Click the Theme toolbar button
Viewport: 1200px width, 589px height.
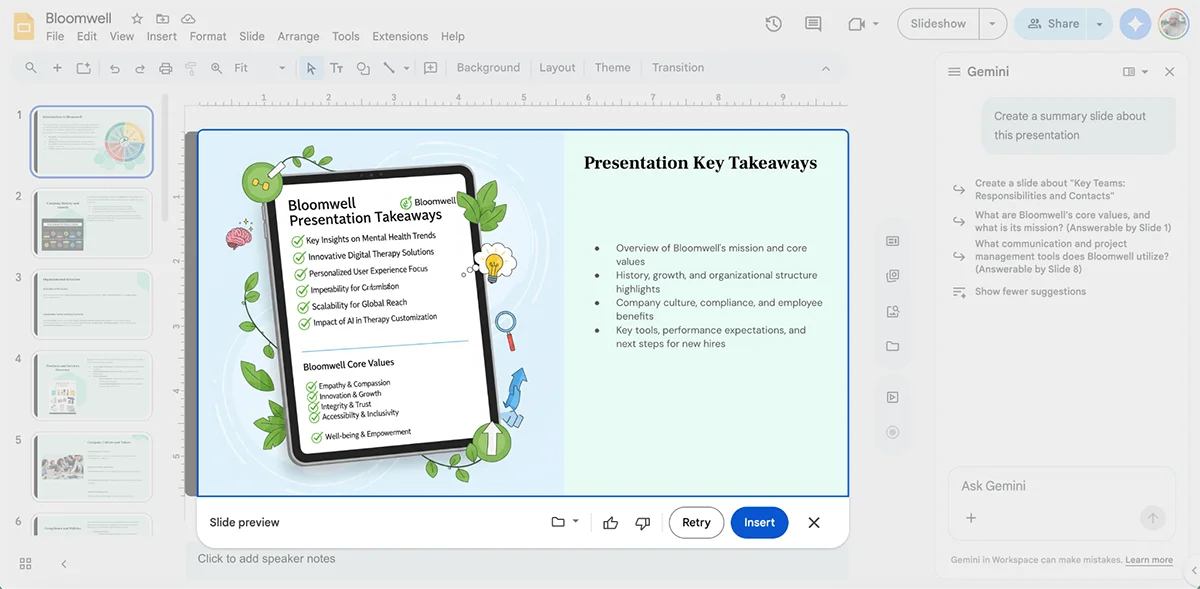tap(612, 68)
